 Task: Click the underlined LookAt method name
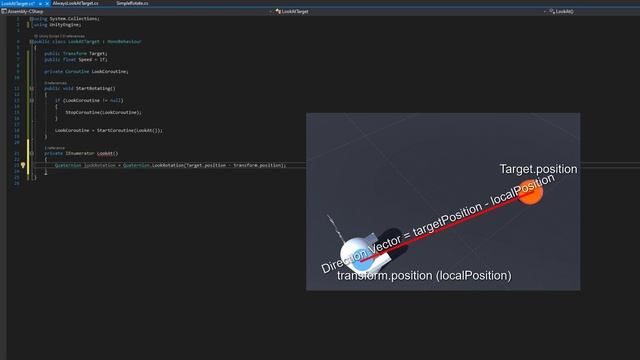point(105,153)
